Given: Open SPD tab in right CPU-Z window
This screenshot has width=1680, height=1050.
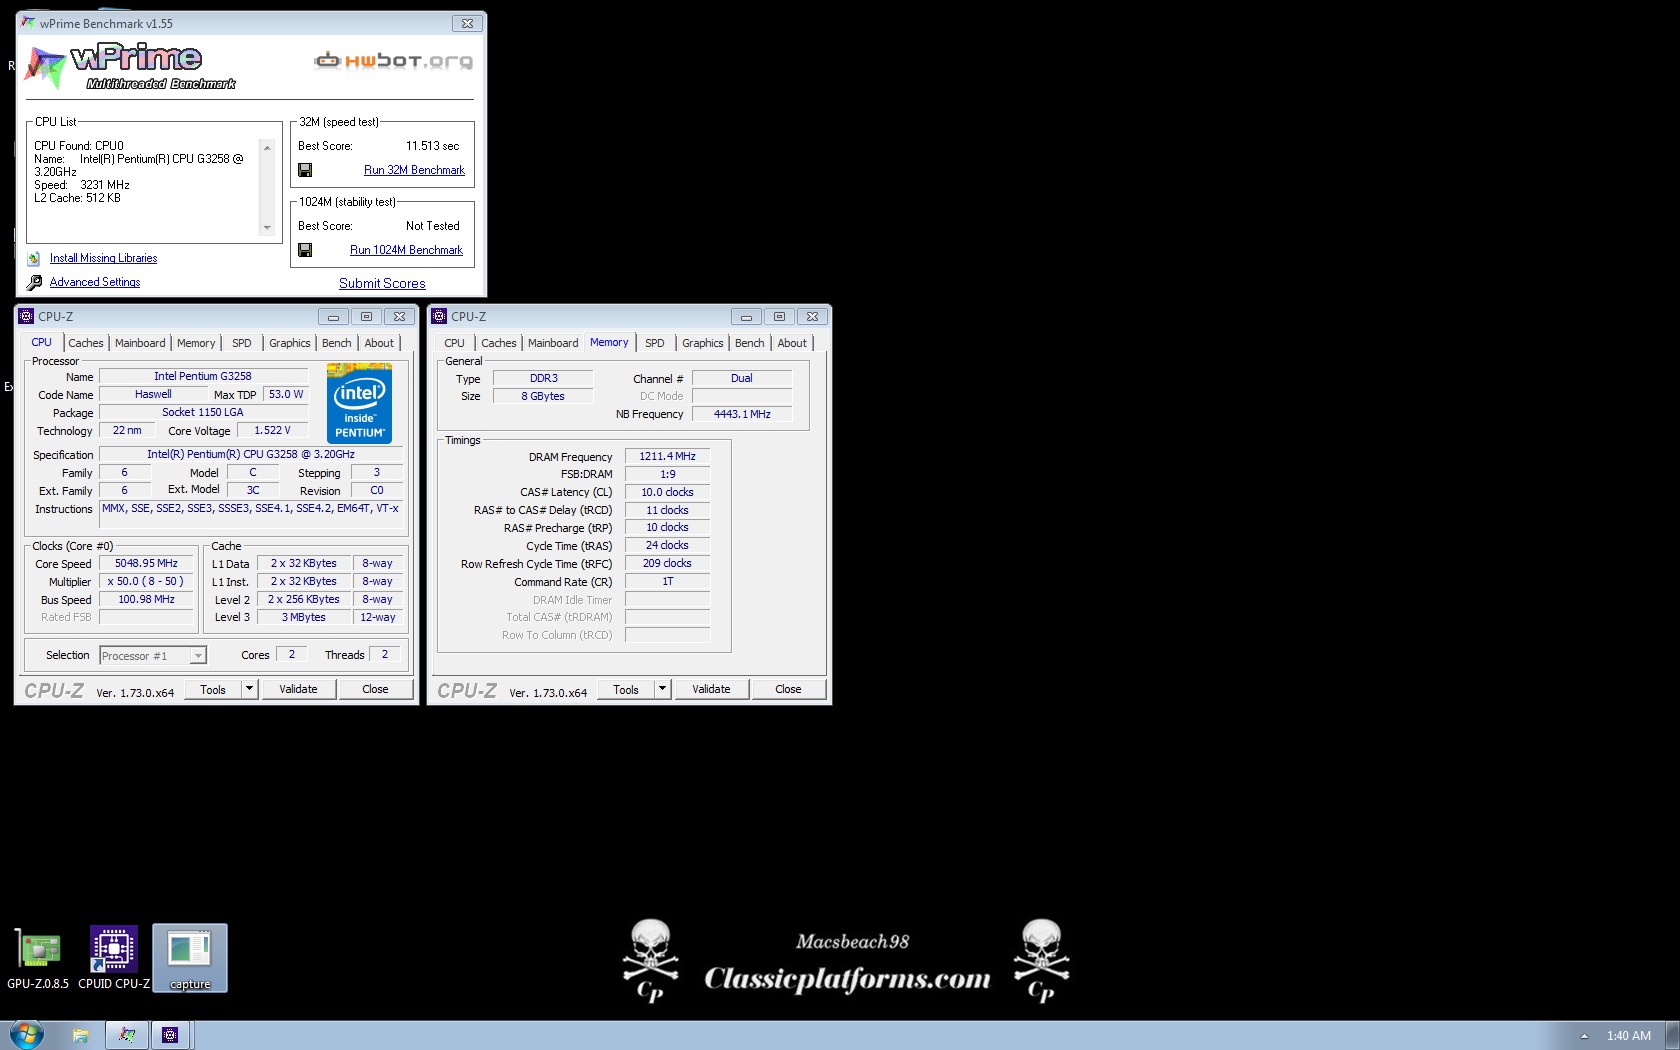Looking at the screenshot, I should pyautogui.click(x=655, y=343).
